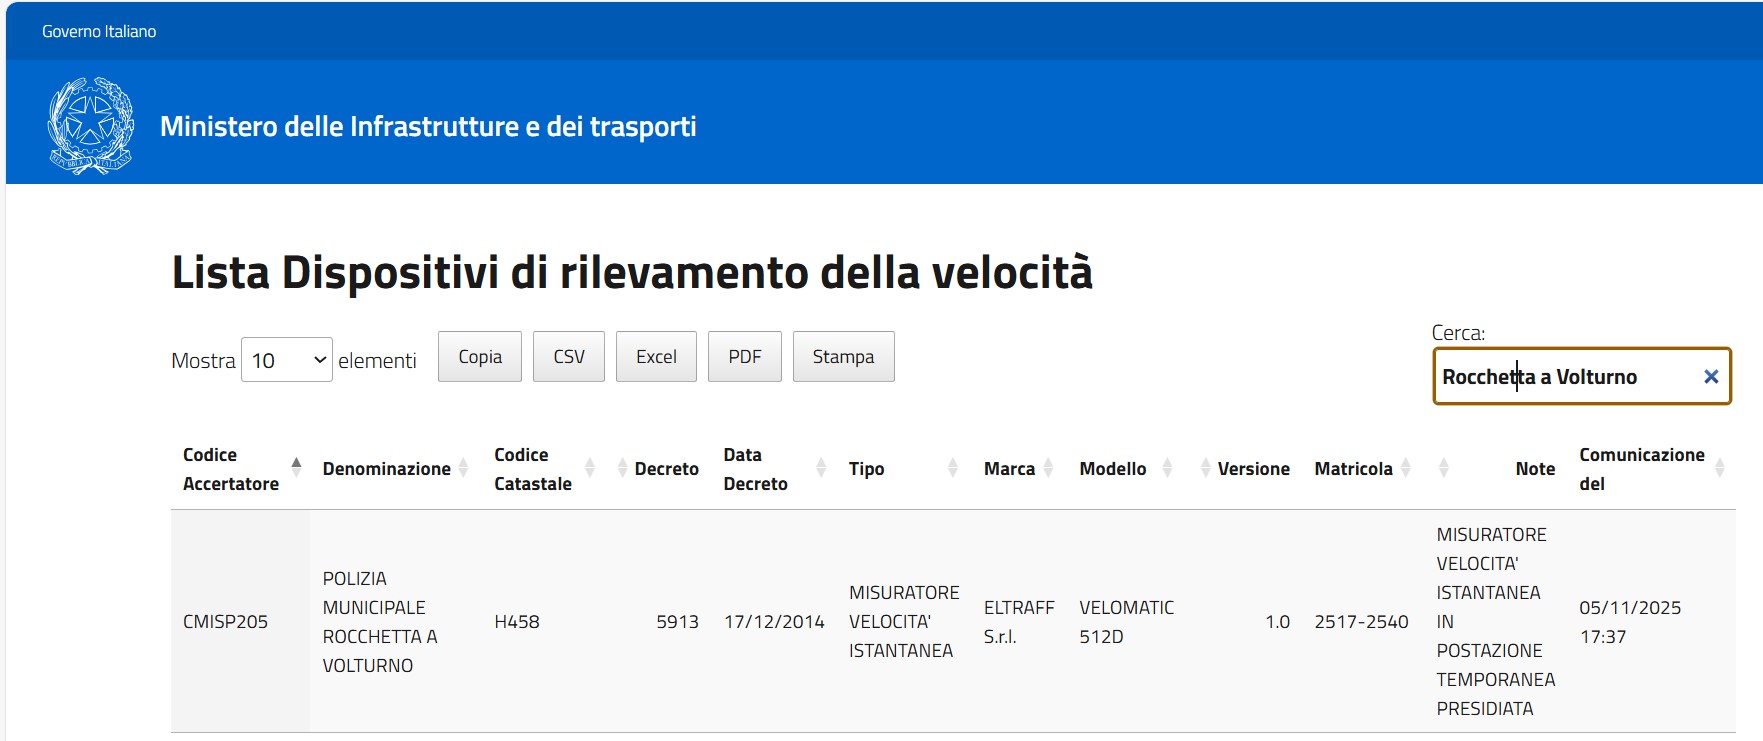Clear the search field with the X icon
This screenshot has width=1763, height=741.
click(x=1710, y=377)
